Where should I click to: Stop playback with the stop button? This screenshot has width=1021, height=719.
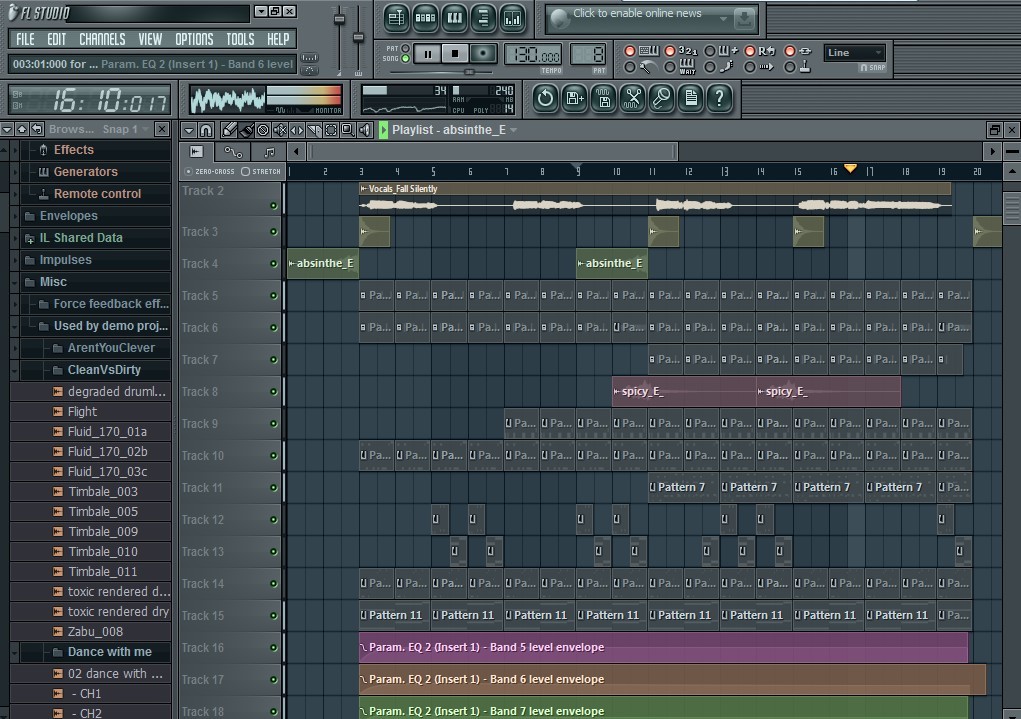click(455, 54)
